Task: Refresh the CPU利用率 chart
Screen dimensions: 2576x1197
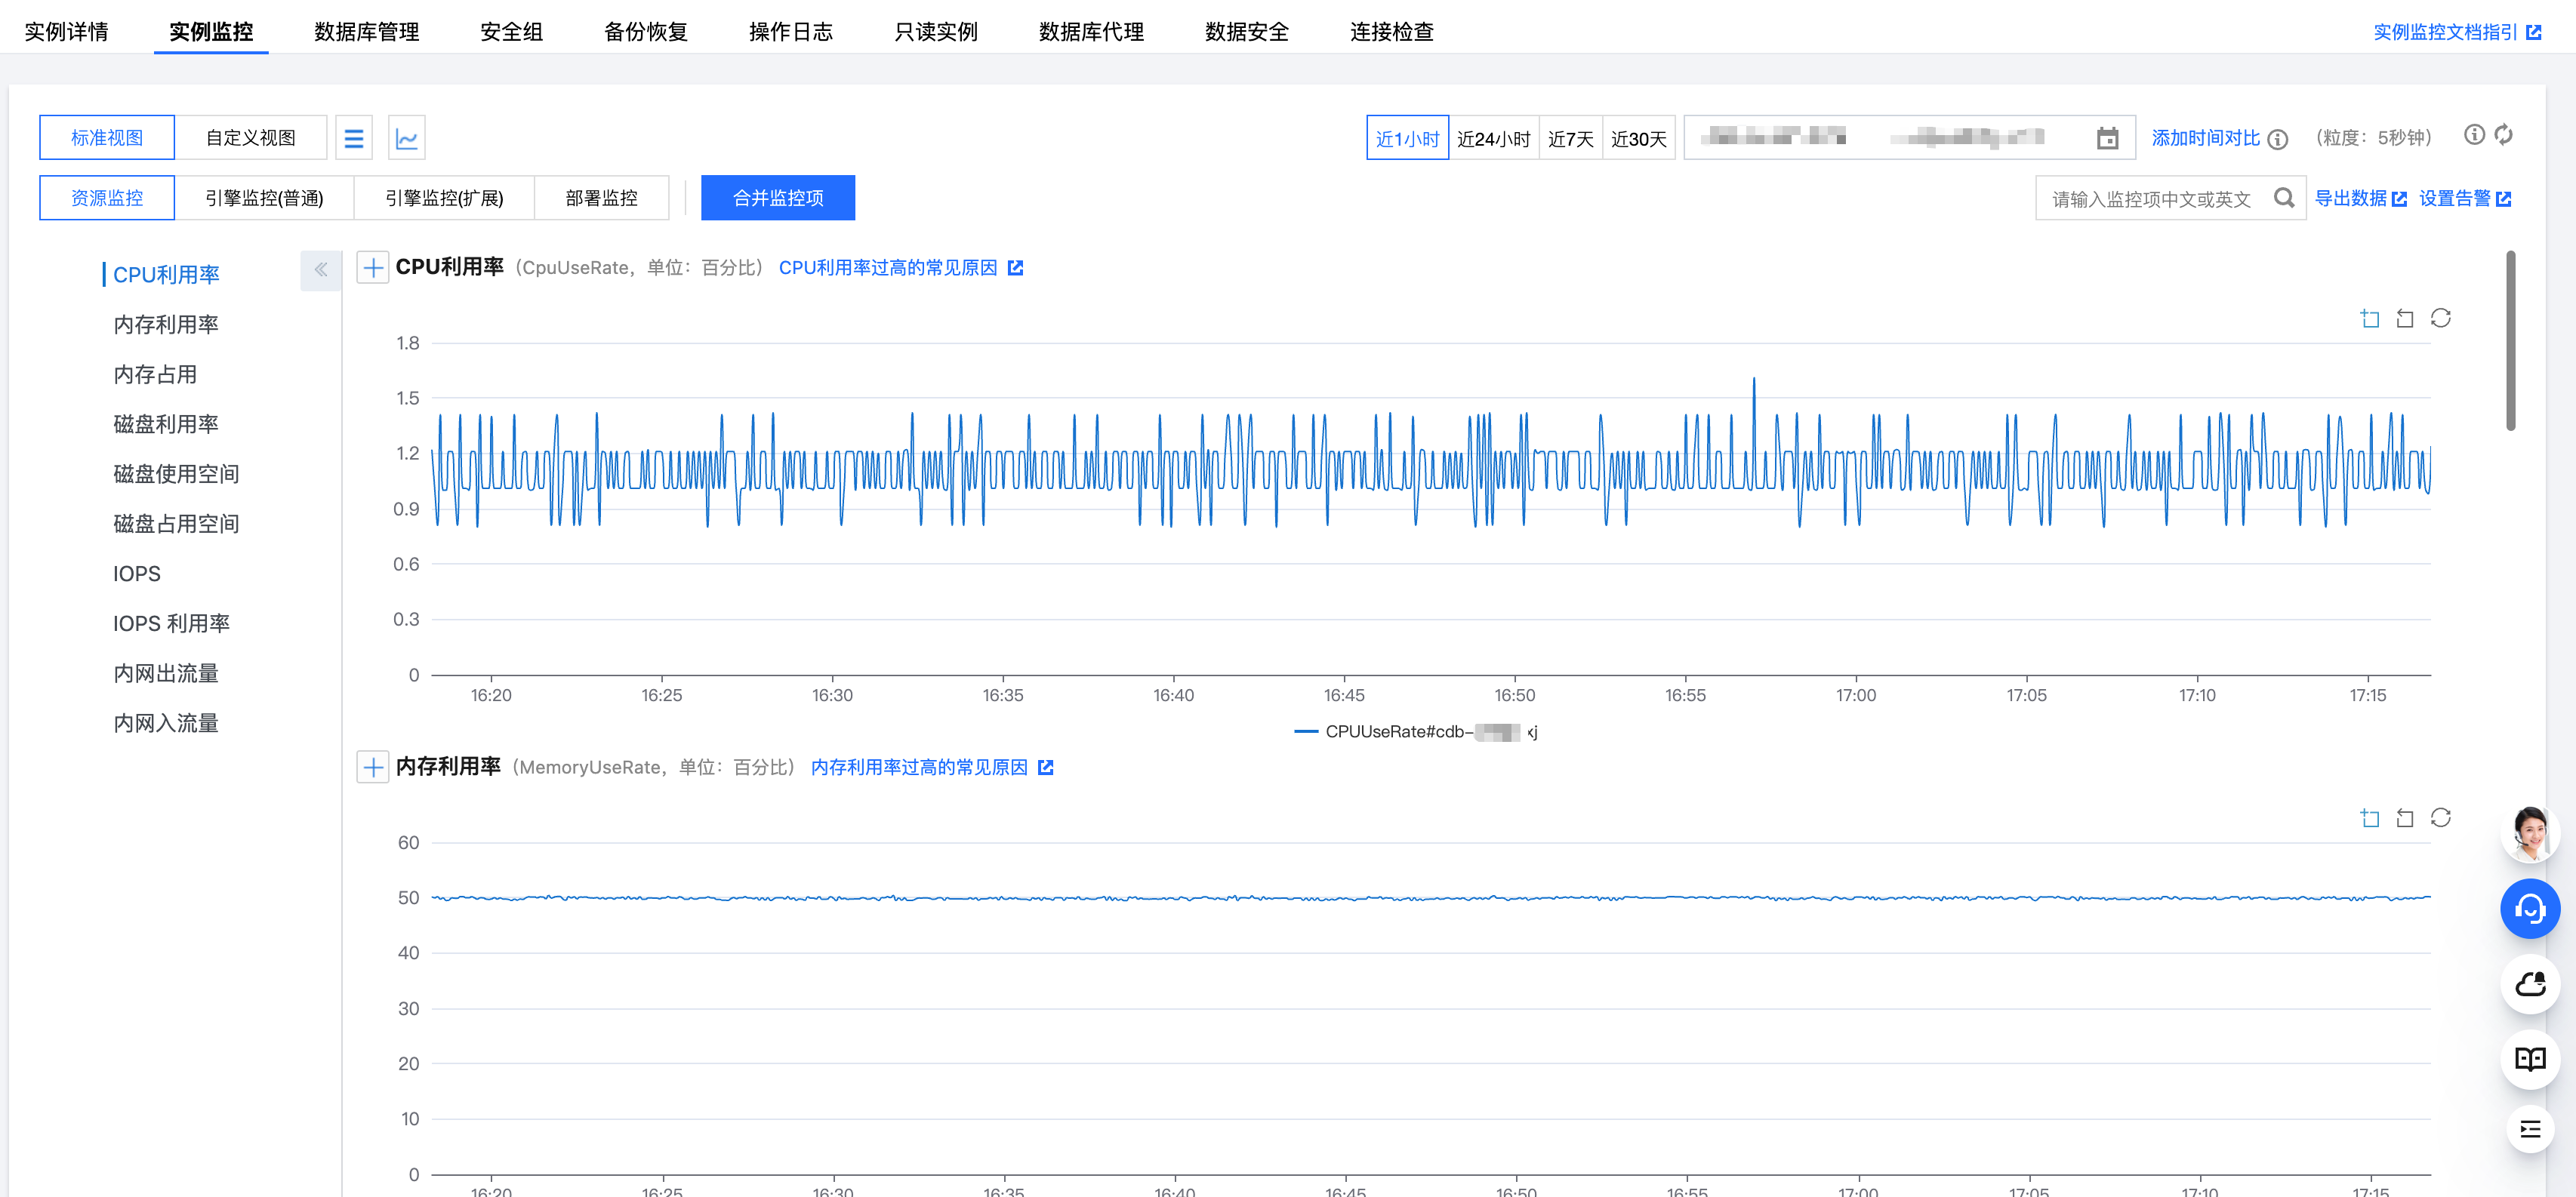Action: tap(2441, 318)
